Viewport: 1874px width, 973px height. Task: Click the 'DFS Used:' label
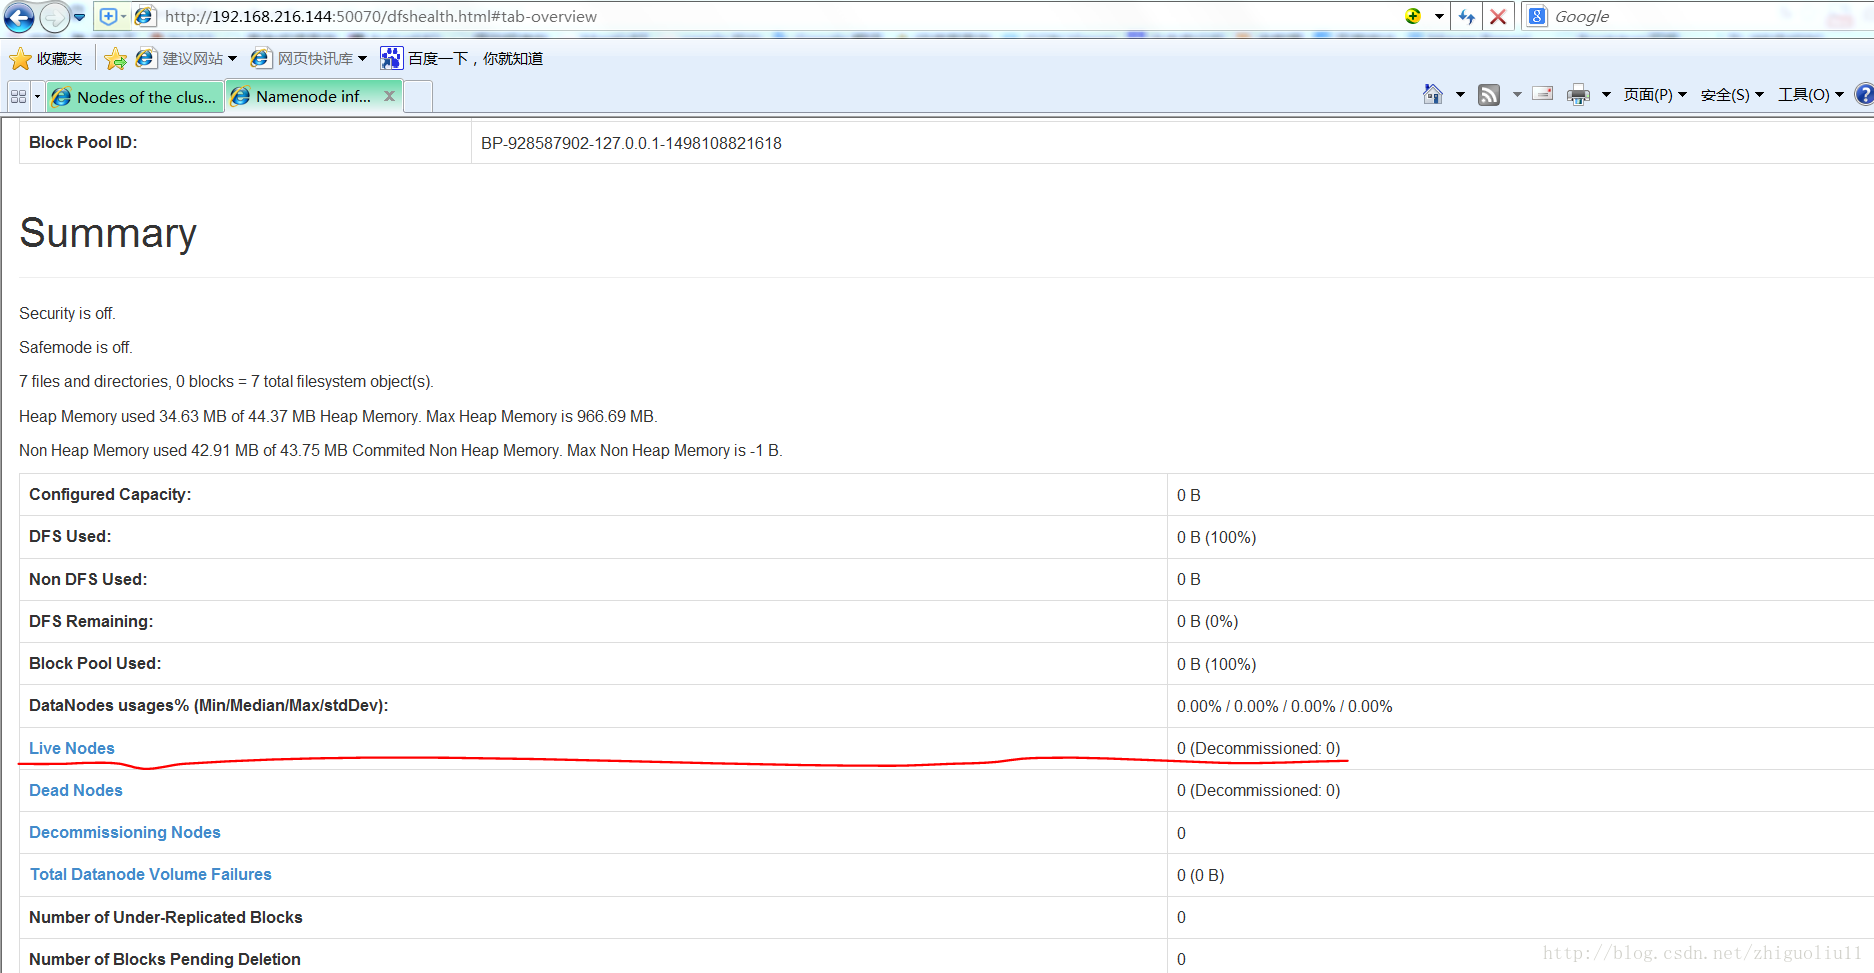pyautogui.click(x=70, y=536)
